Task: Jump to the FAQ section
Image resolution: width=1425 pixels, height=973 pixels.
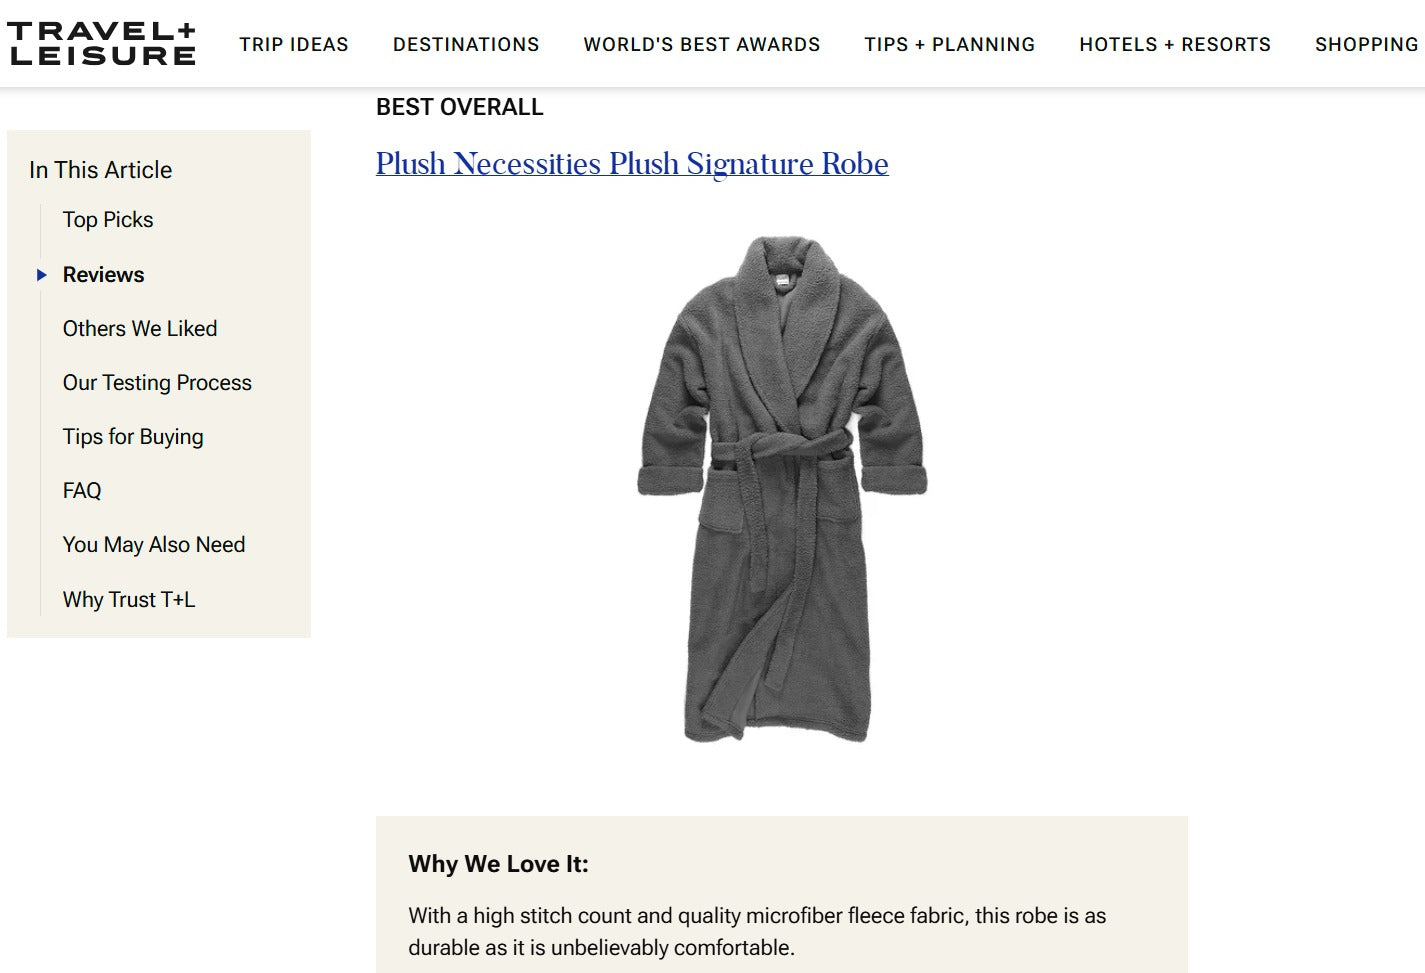Action: [82, 491]
